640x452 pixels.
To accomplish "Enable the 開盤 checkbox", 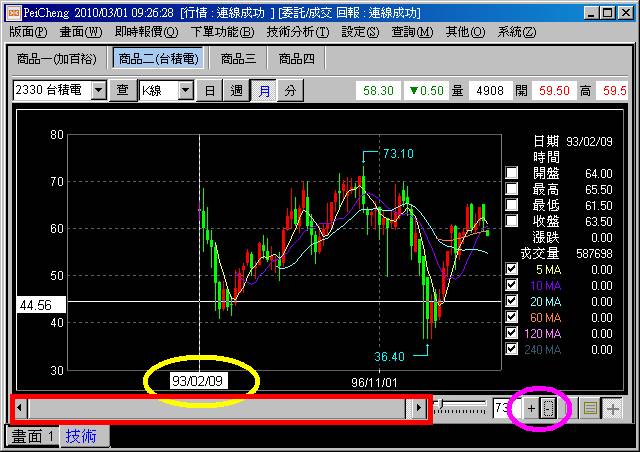I will point(512,173).
